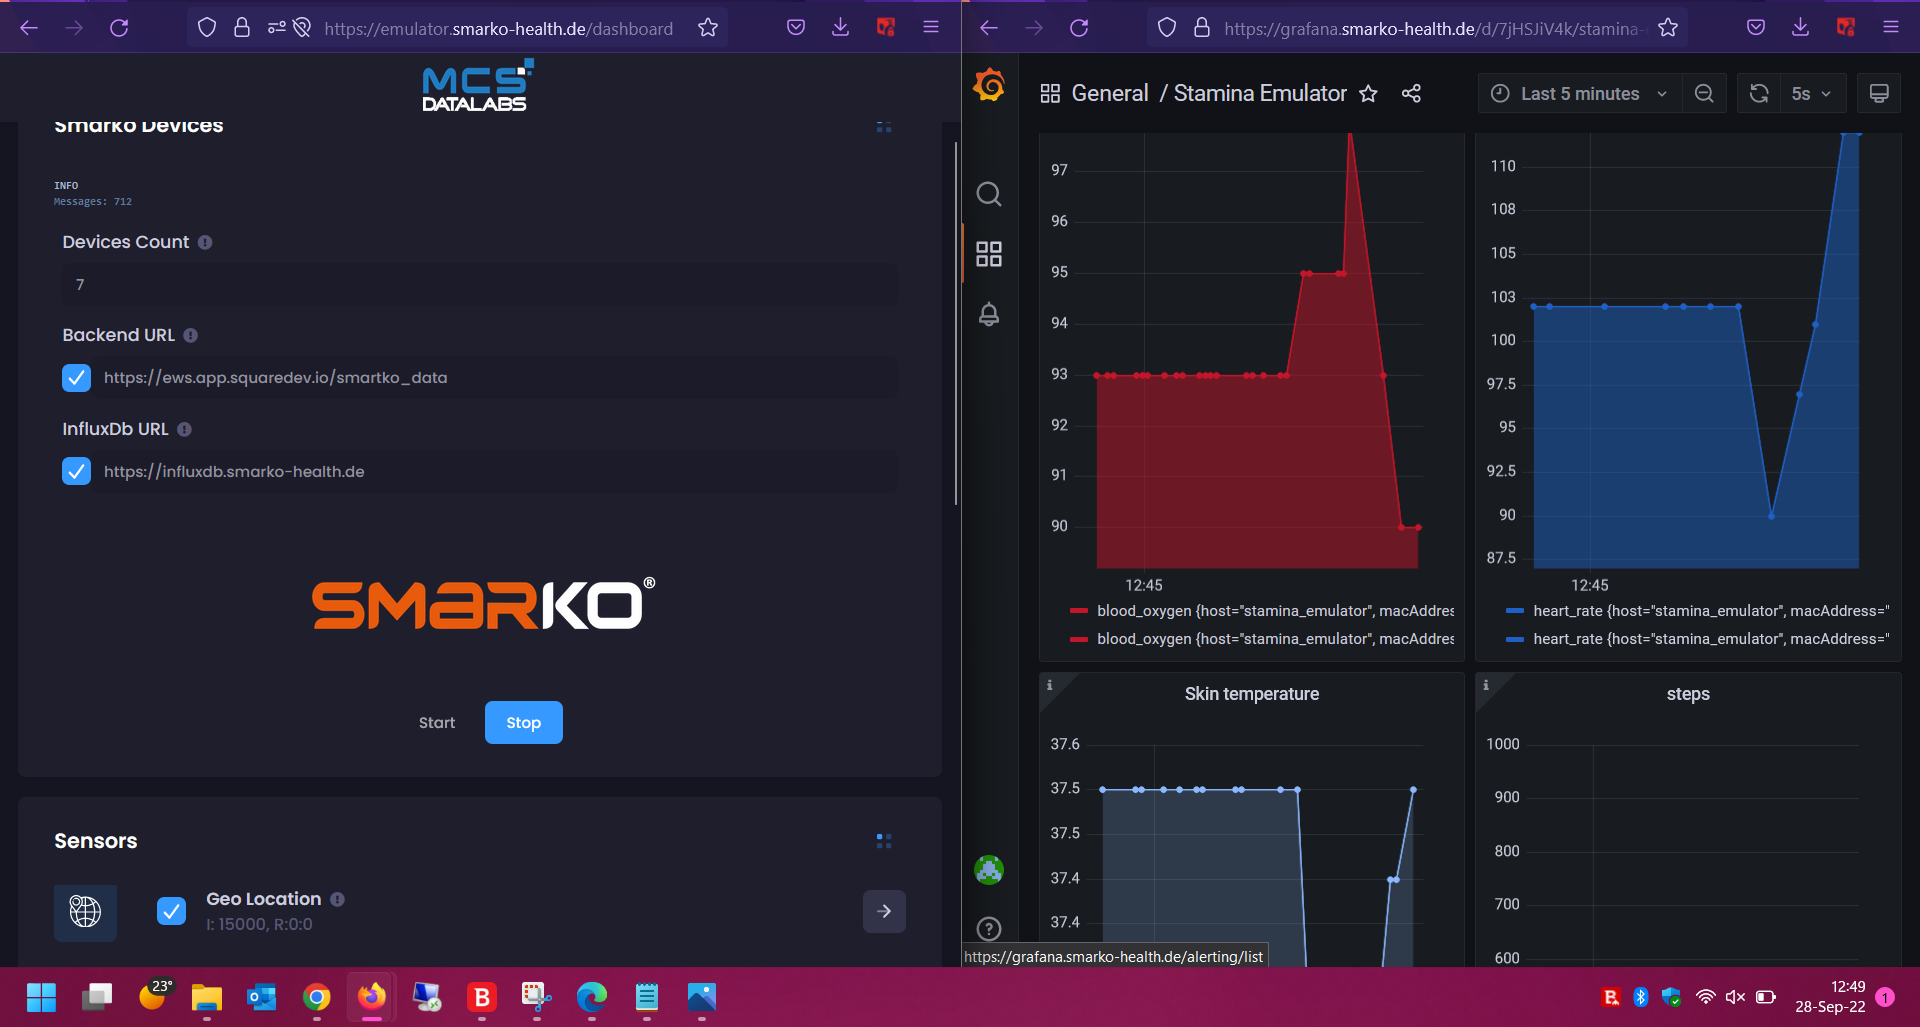1920x1027 pixels.
Task: Click General breadcrumb in dashboard title
Action: pyautogui.click(x=1109, y=94)
